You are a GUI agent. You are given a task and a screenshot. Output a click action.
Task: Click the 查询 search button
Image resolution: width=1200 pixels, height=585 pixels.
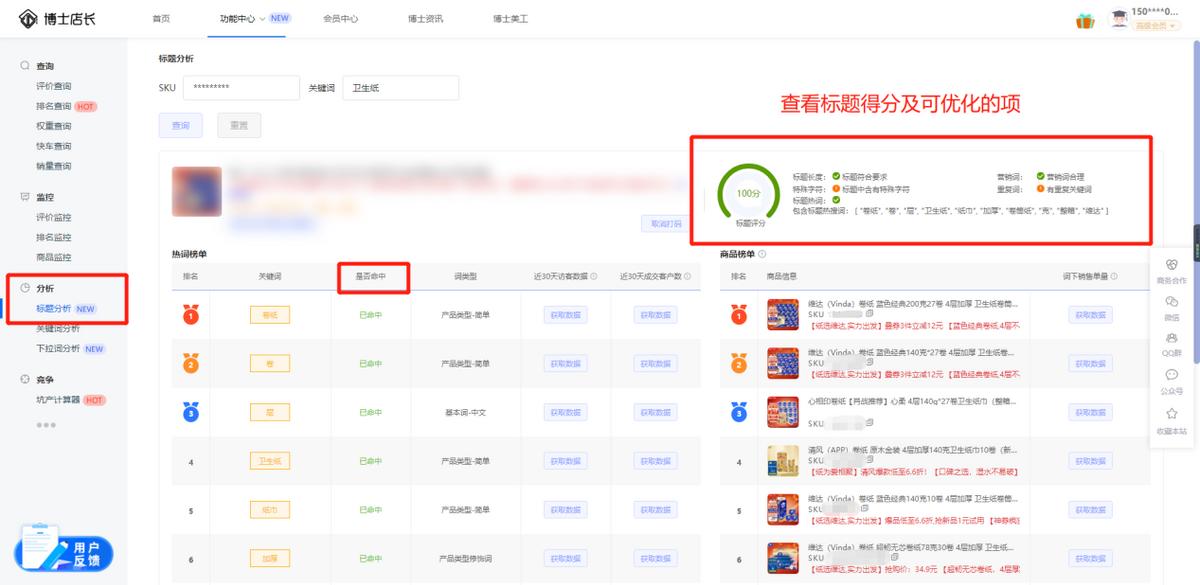click(x=180, y=125)
